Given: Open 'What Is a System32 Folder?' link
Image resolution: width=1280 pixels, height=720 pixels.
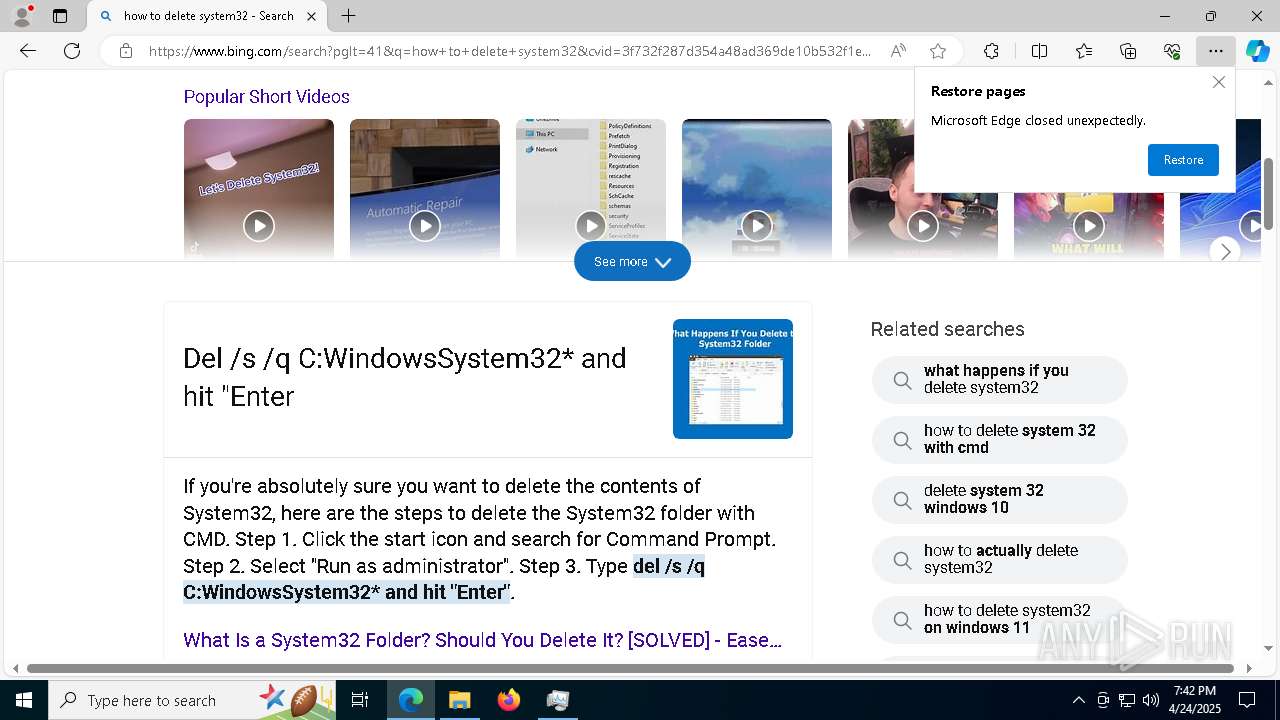Looking at the screenshot, I should click(482, 640).
